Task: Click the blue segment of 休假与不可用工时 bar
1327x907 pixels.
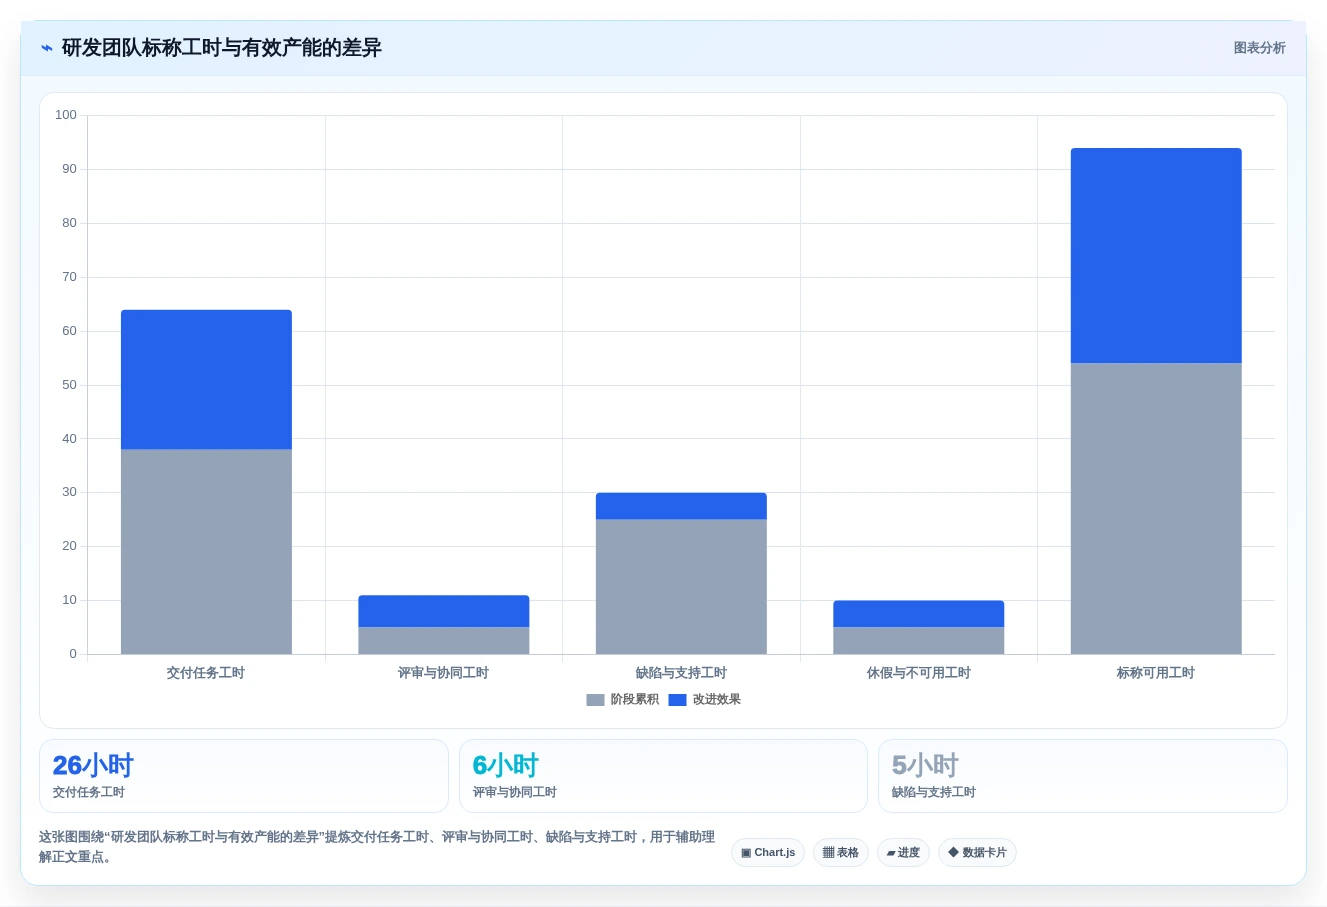Action: click(919, 614)
